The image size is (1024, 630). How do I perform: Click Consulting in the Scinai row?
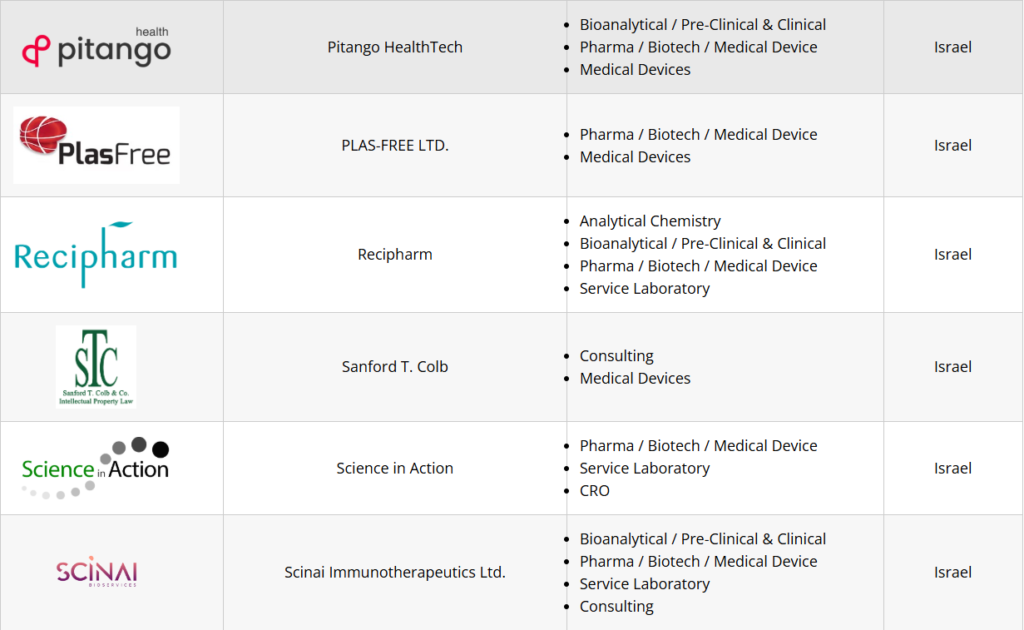click(x=616, y=607)
